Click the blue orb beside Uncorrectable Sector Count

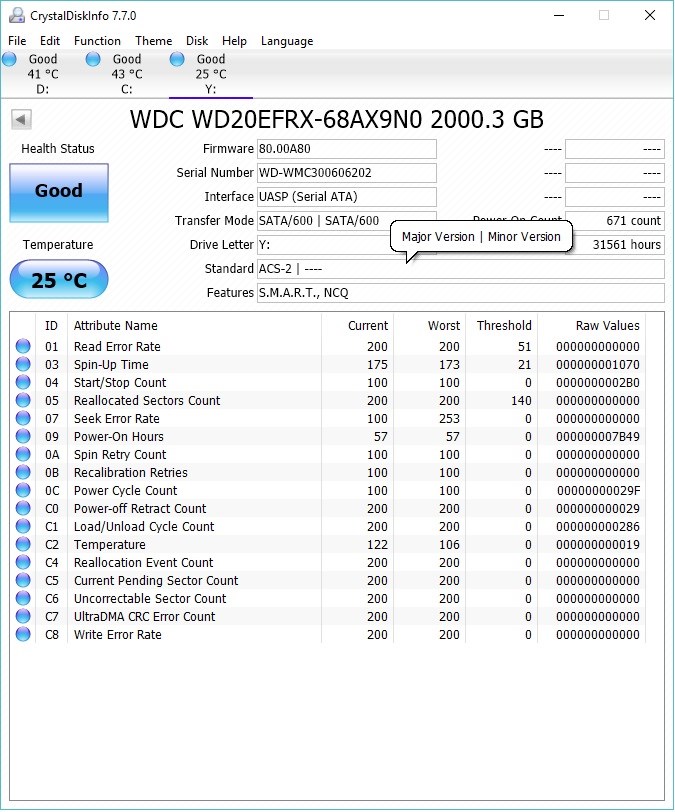tap(23, 598)
